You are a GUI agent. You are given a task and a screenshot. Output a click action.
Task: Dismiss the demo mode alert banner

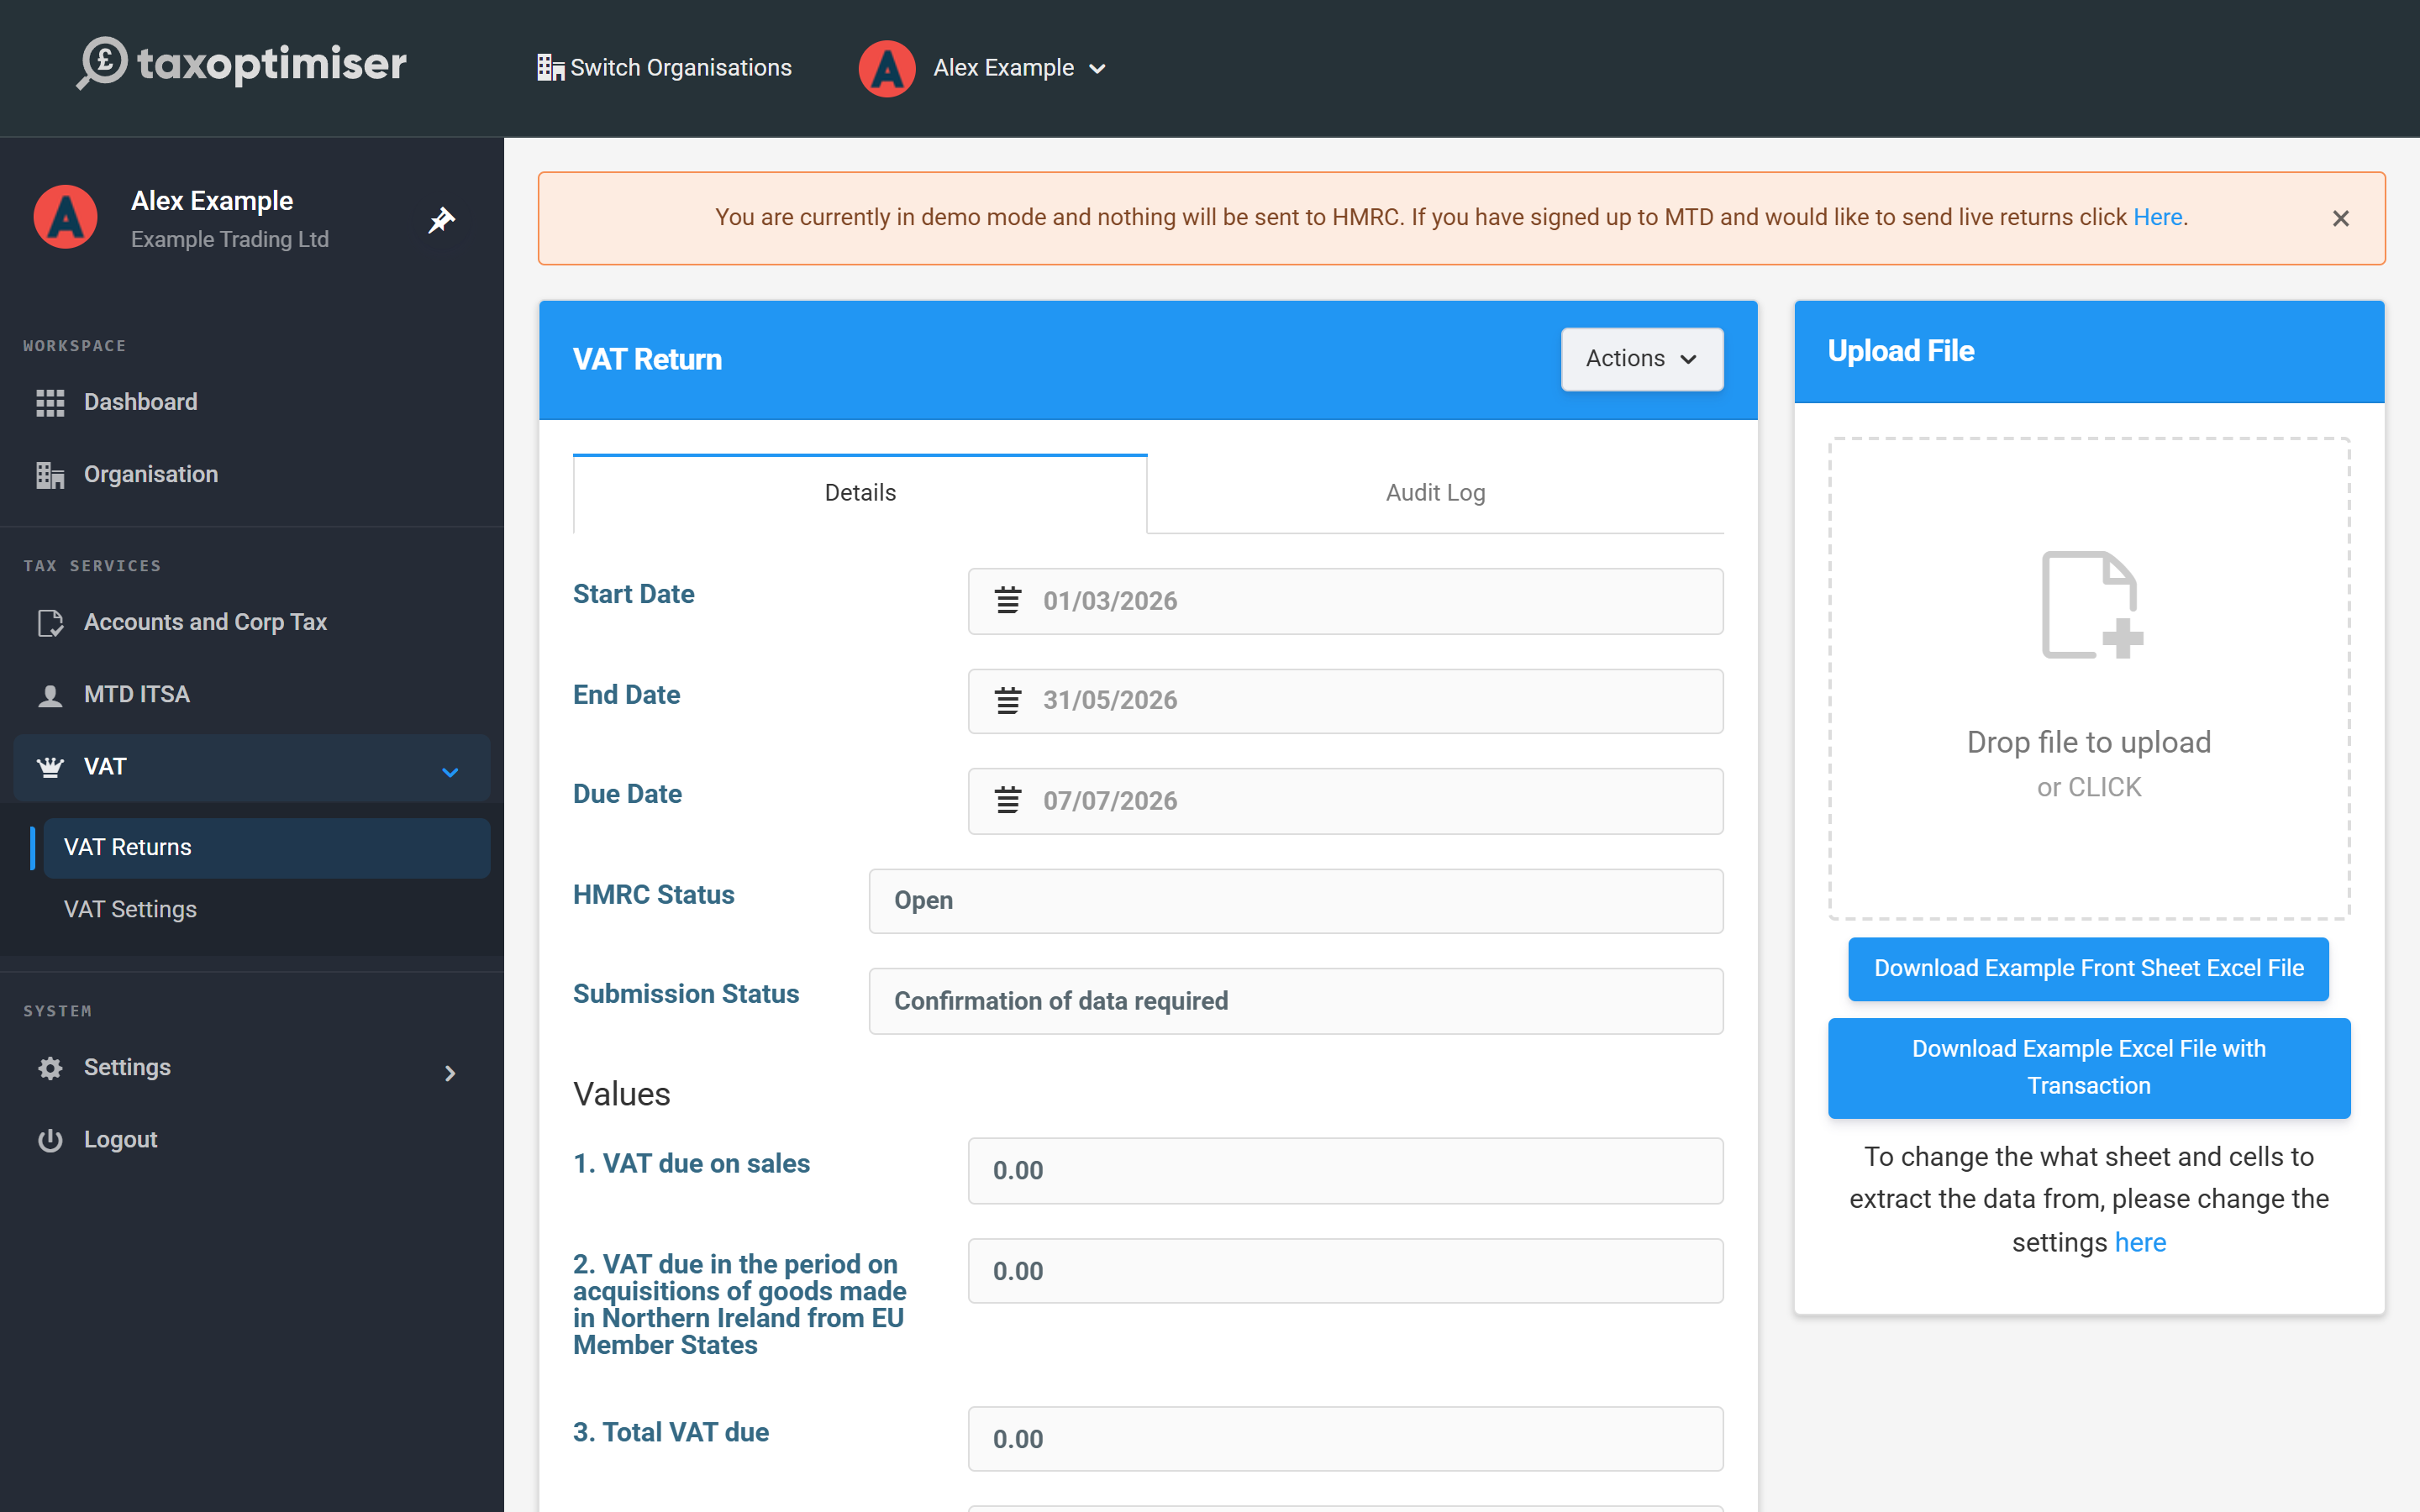(x=2340, y=218)
